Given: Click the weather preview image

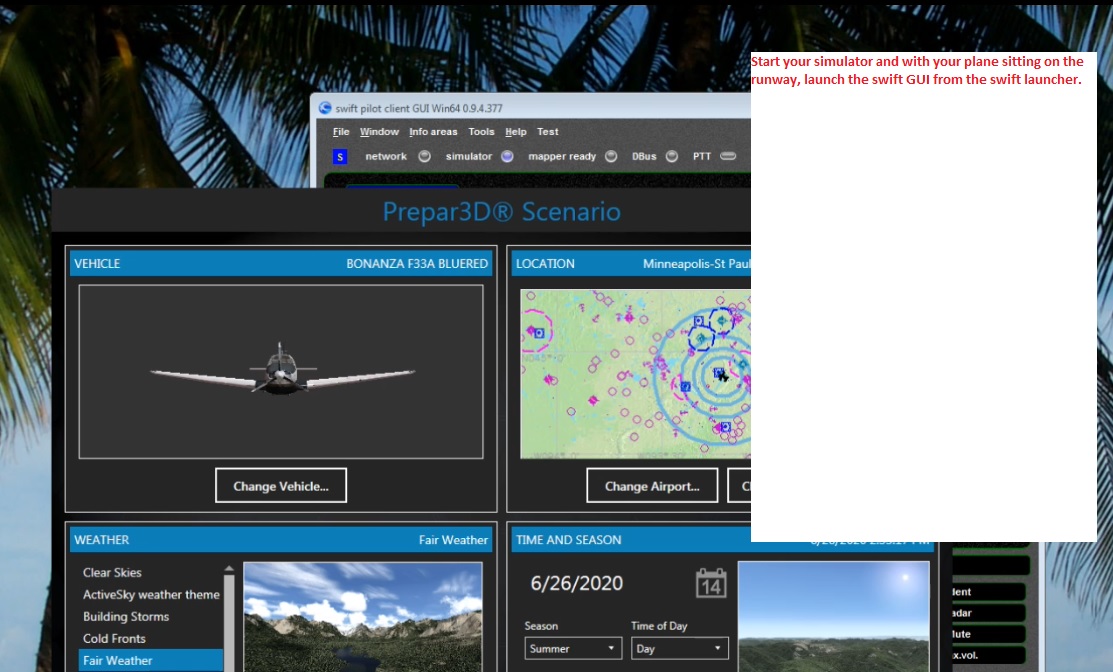Looking at the screenshot, I should tap(363, 617).
